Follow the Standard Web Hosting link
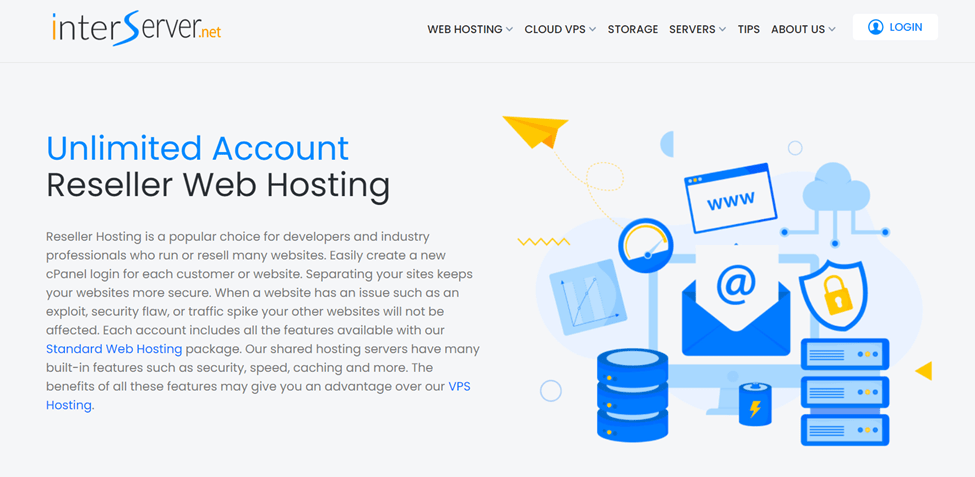This screenshot has width=975, height=477. pos(114,349)
